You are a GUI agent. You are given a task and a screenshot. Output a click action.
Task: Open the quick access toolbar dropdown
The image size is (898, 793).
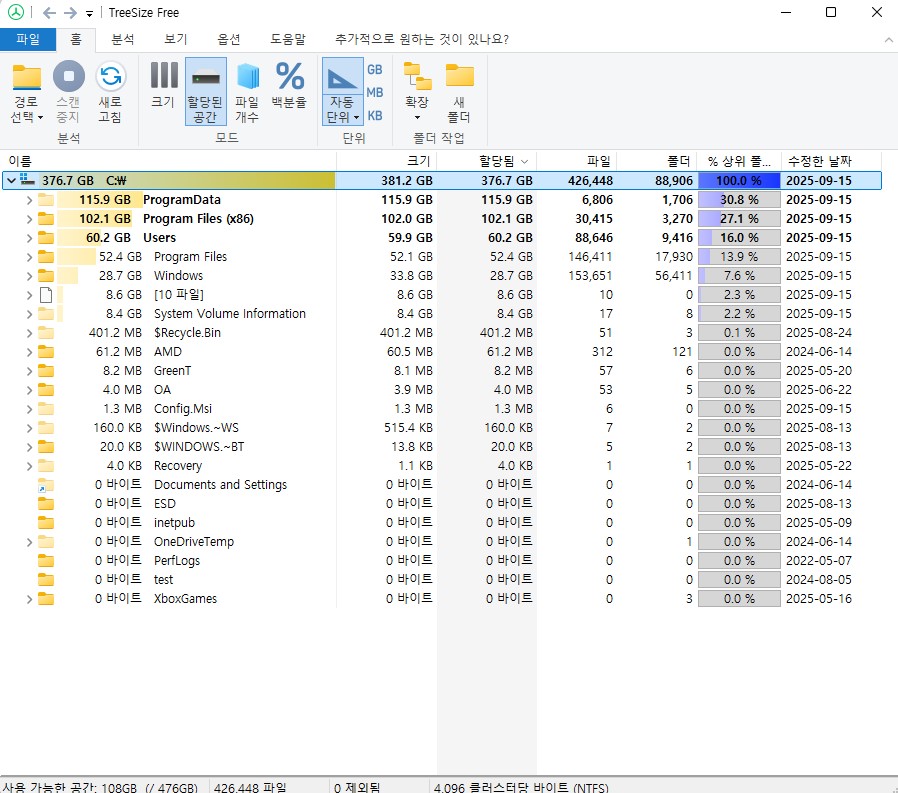(89, 13)
